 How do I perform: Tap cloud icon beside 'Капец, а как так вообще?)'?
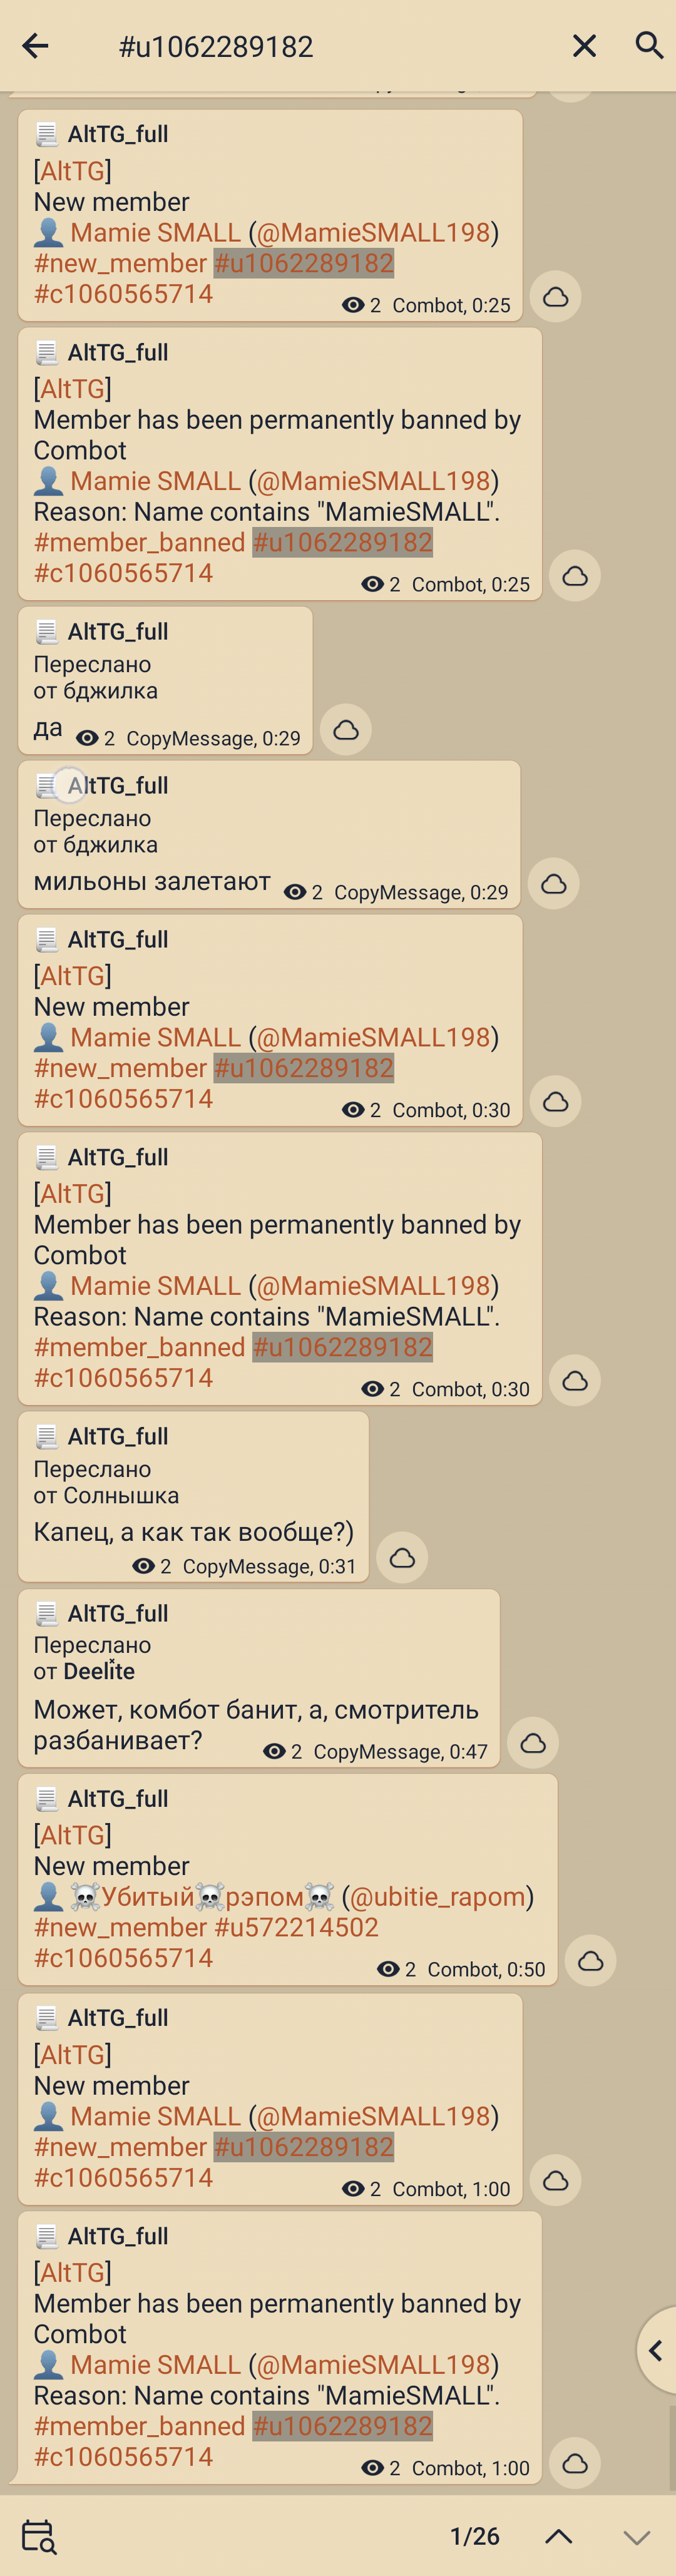402,1557
